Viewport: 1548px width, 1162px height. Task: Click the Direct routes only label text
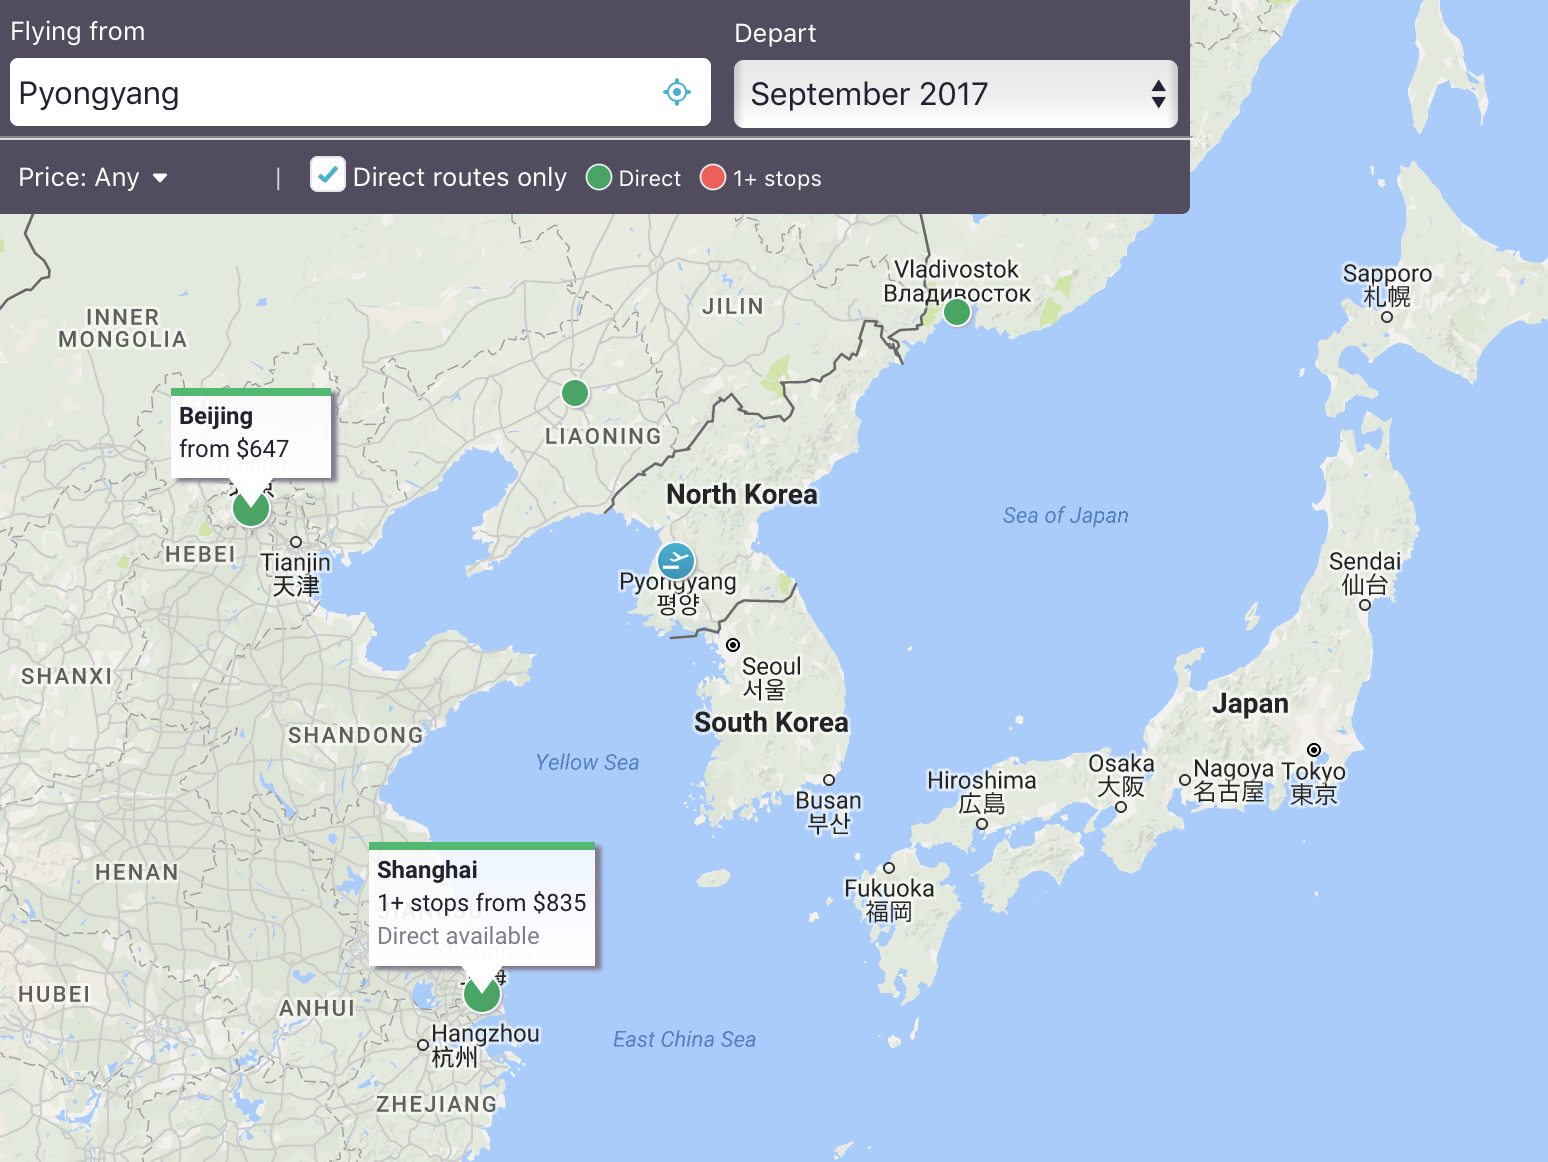[x=459, y=178]
